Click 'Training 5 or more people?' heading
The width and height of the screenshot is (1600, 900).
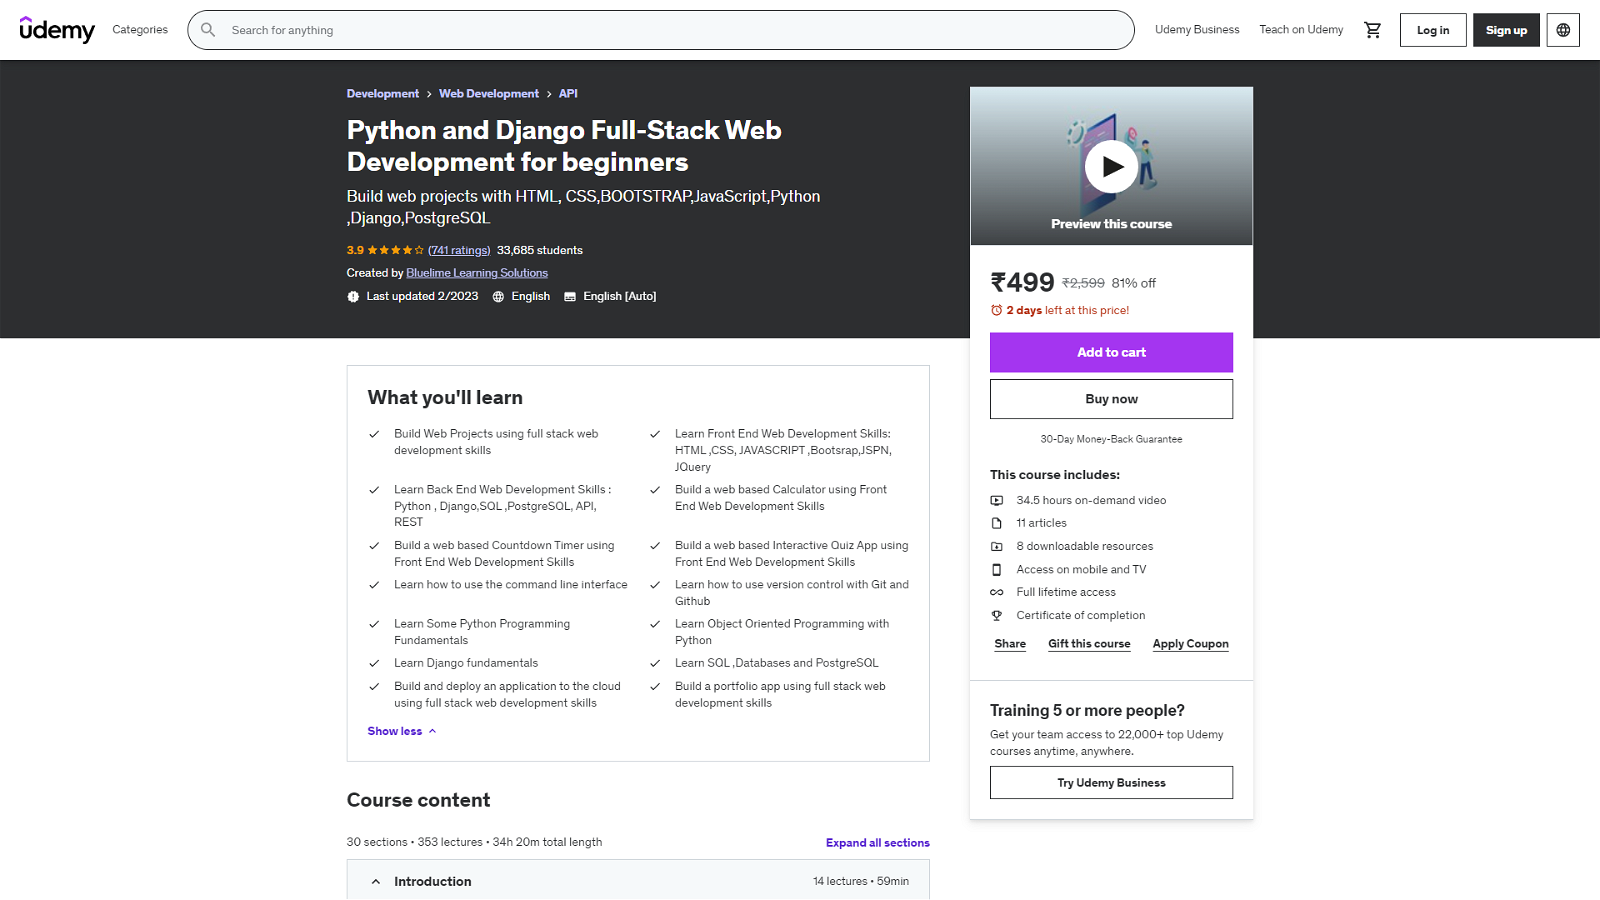(1087, 710)
